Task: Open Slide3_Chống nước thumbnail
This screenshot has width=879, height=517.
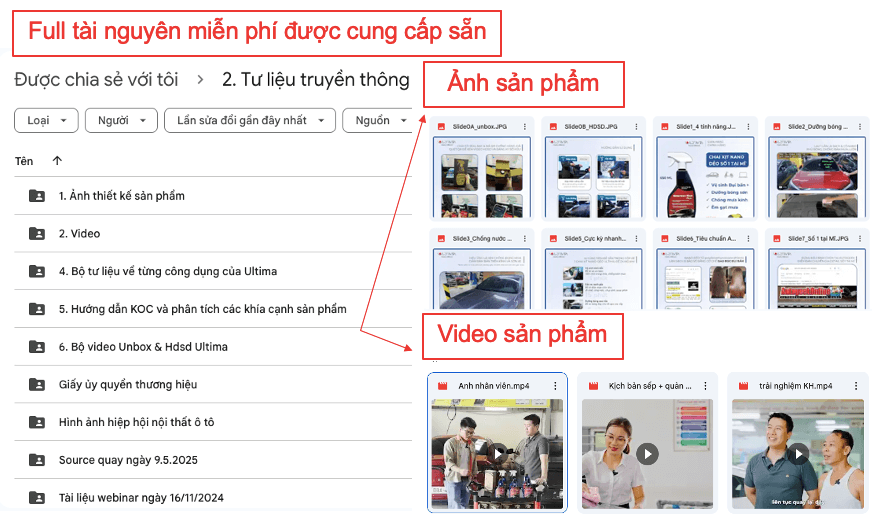Action: [482, 279]
